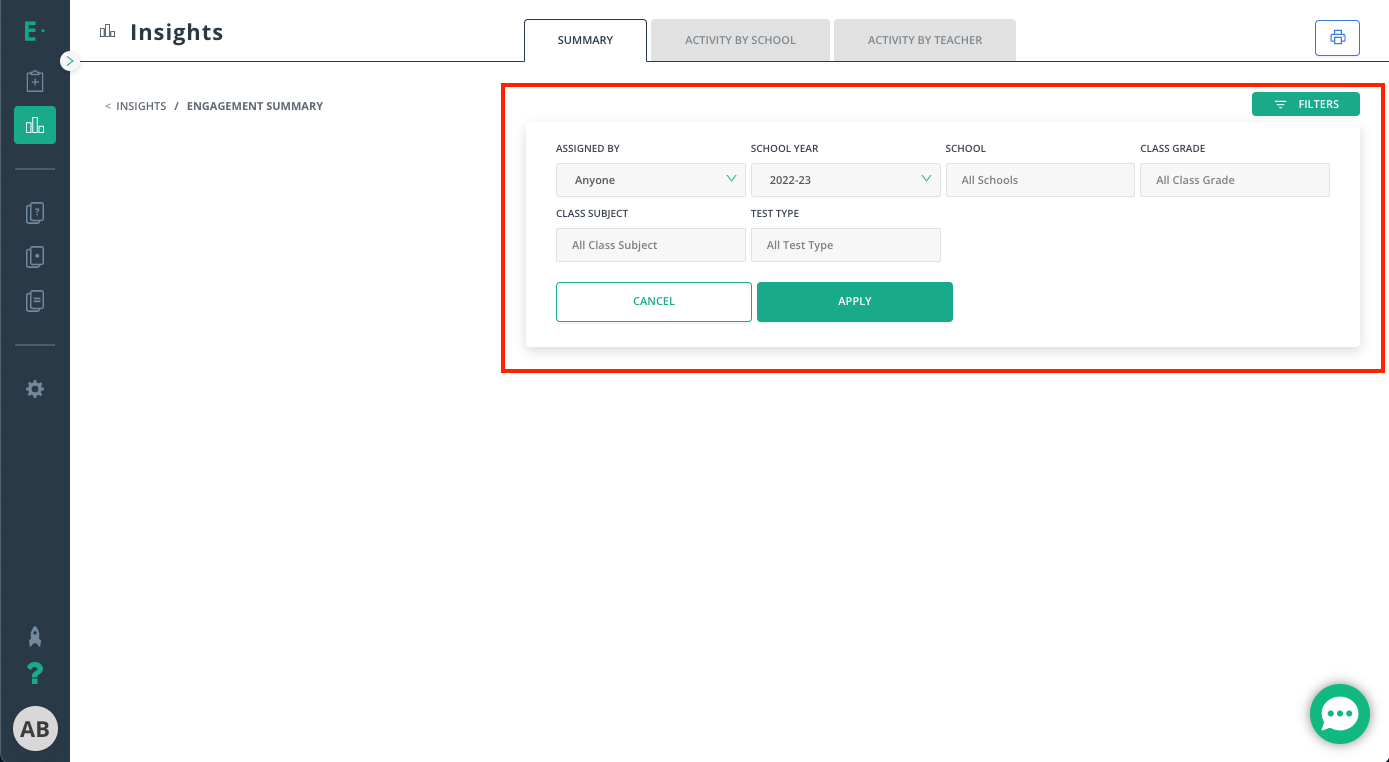This screenshot has height=762, width=1389.
Task: Open help via the question mark icon
Action: tap(35, 673)
